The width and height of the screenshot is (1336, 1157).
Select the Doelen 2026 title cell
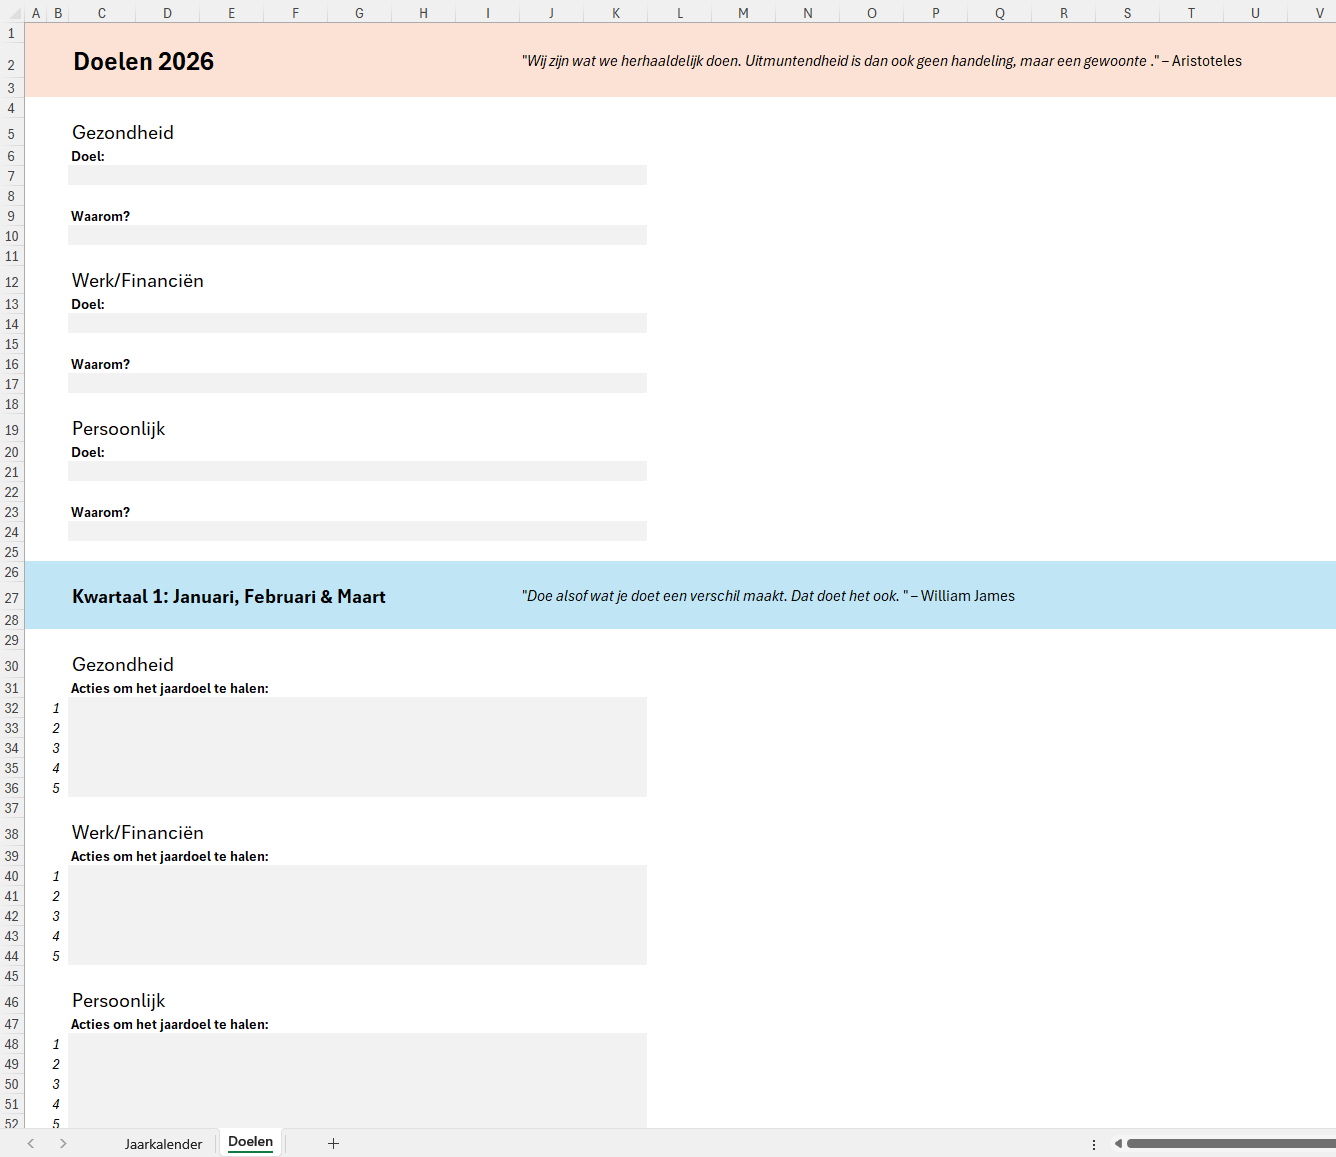[143, 61]
